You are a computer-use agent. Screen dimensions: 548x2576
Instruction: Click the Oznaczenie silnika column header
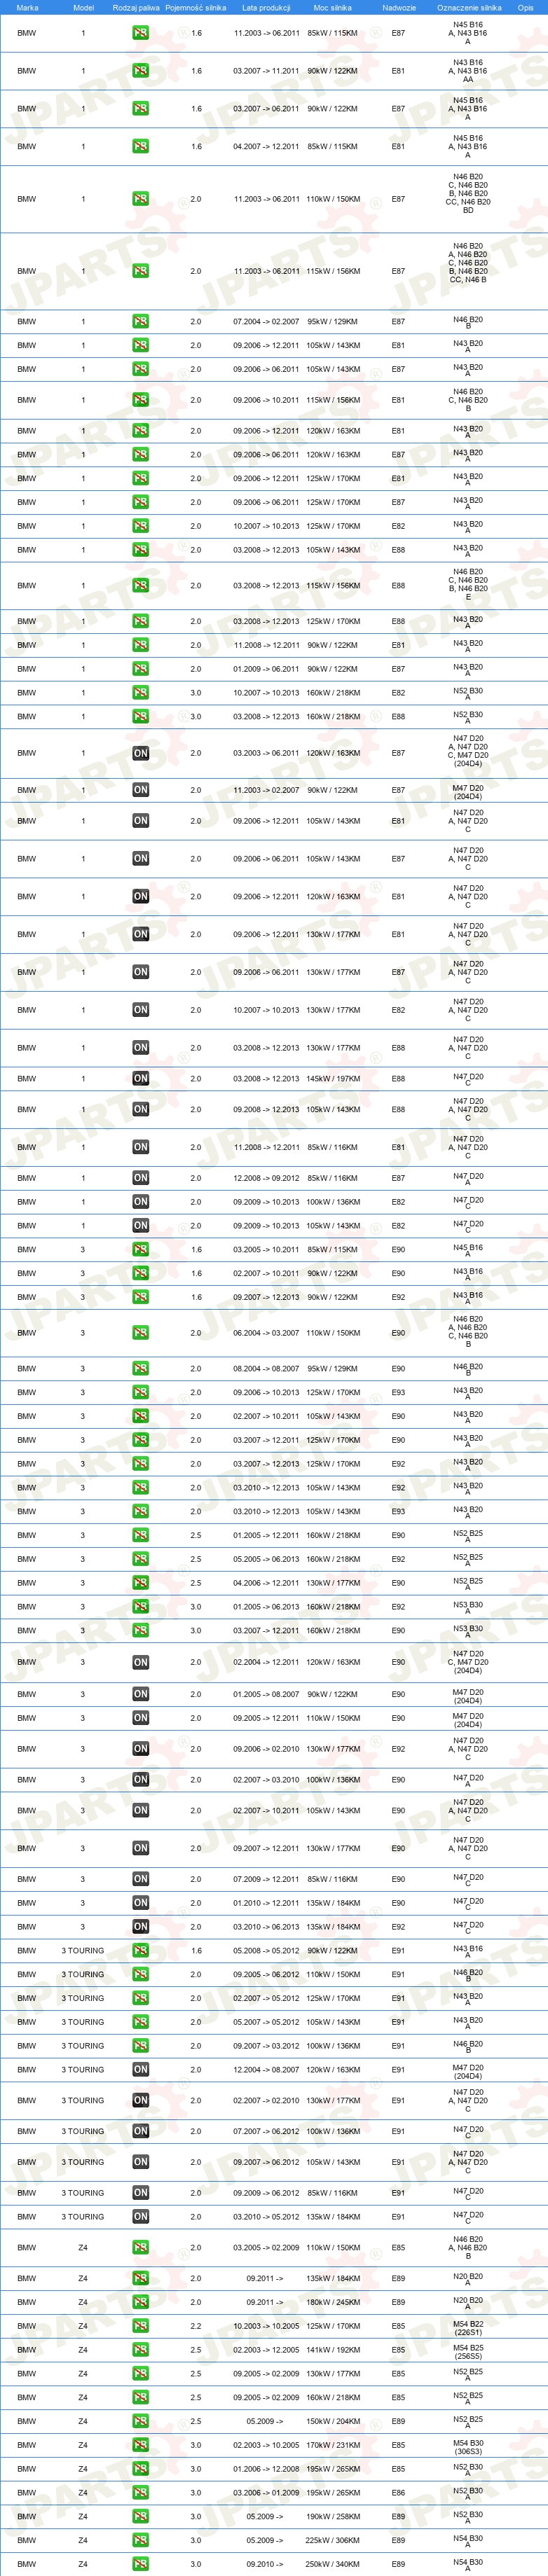coord(469,7)
